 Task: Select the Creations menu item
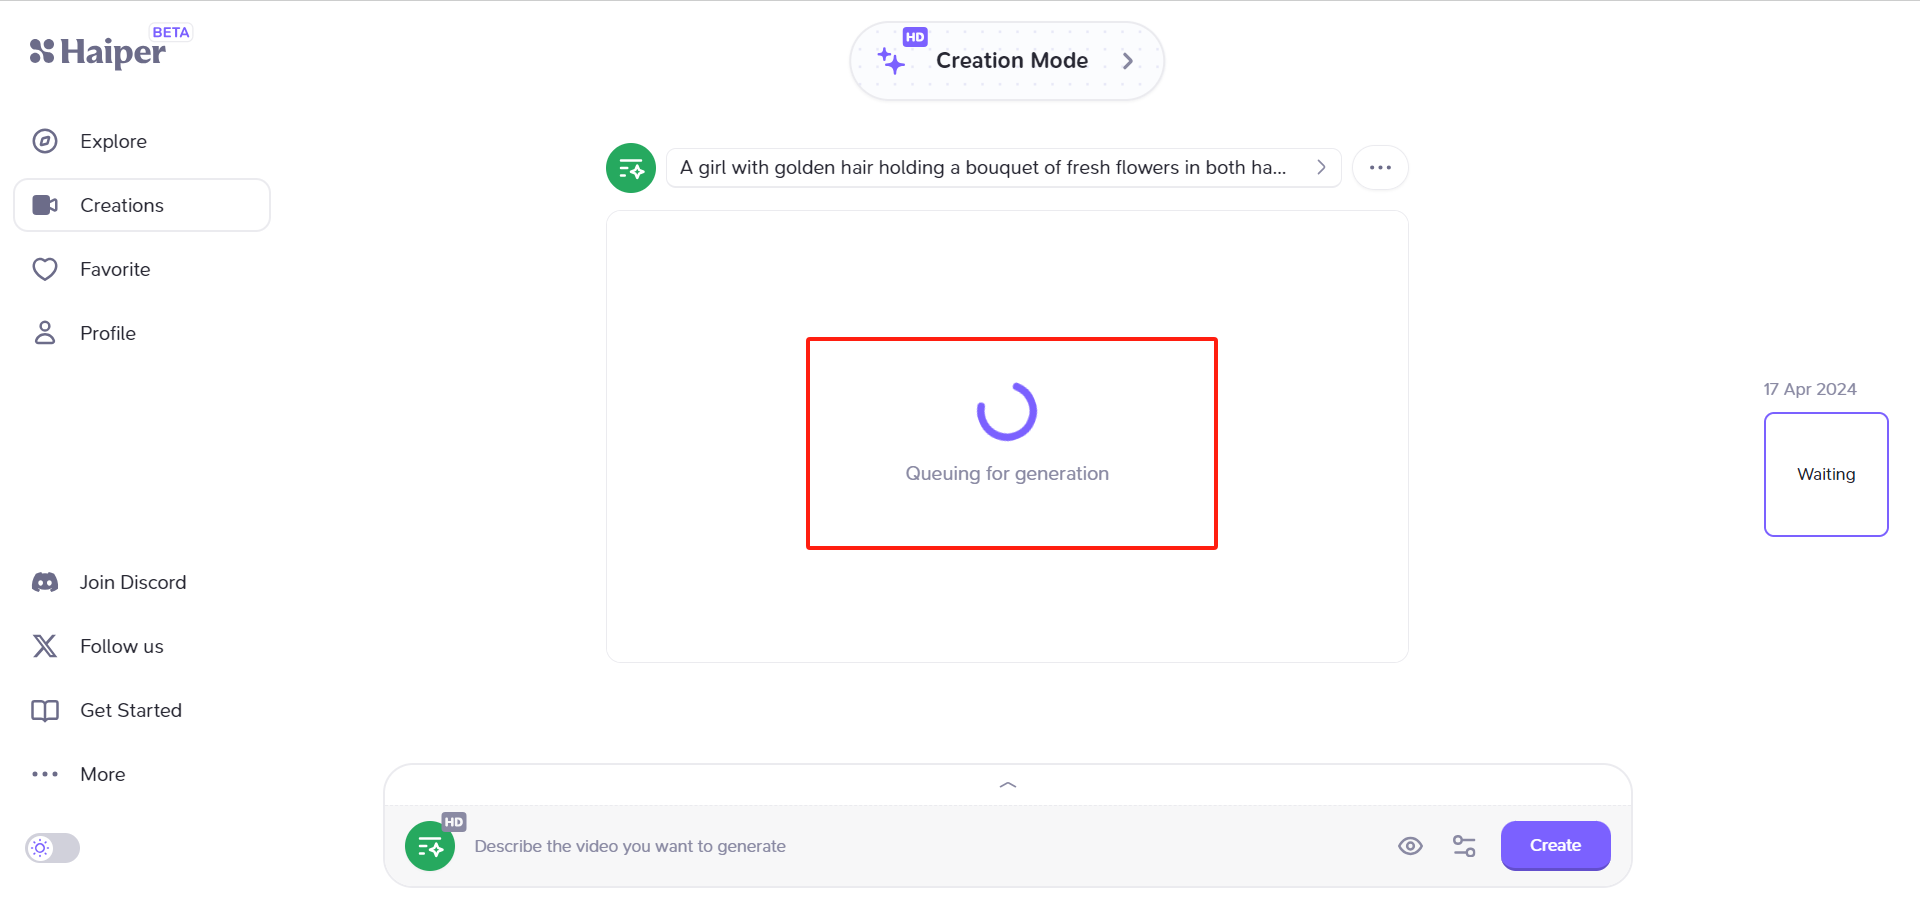point(142,205)
